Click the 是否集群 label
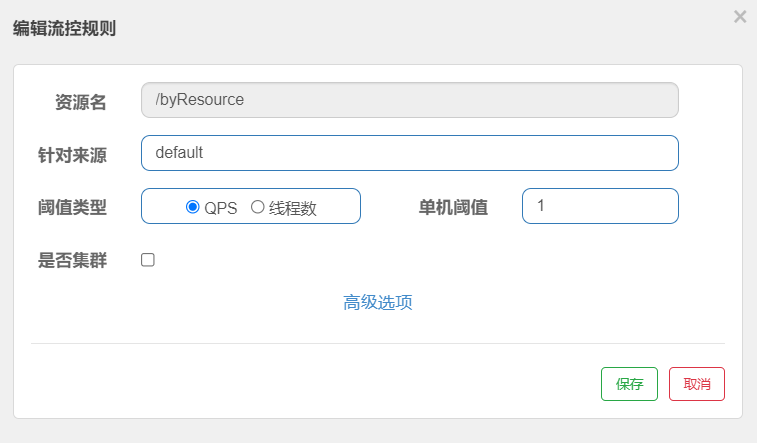 [72, 261]
